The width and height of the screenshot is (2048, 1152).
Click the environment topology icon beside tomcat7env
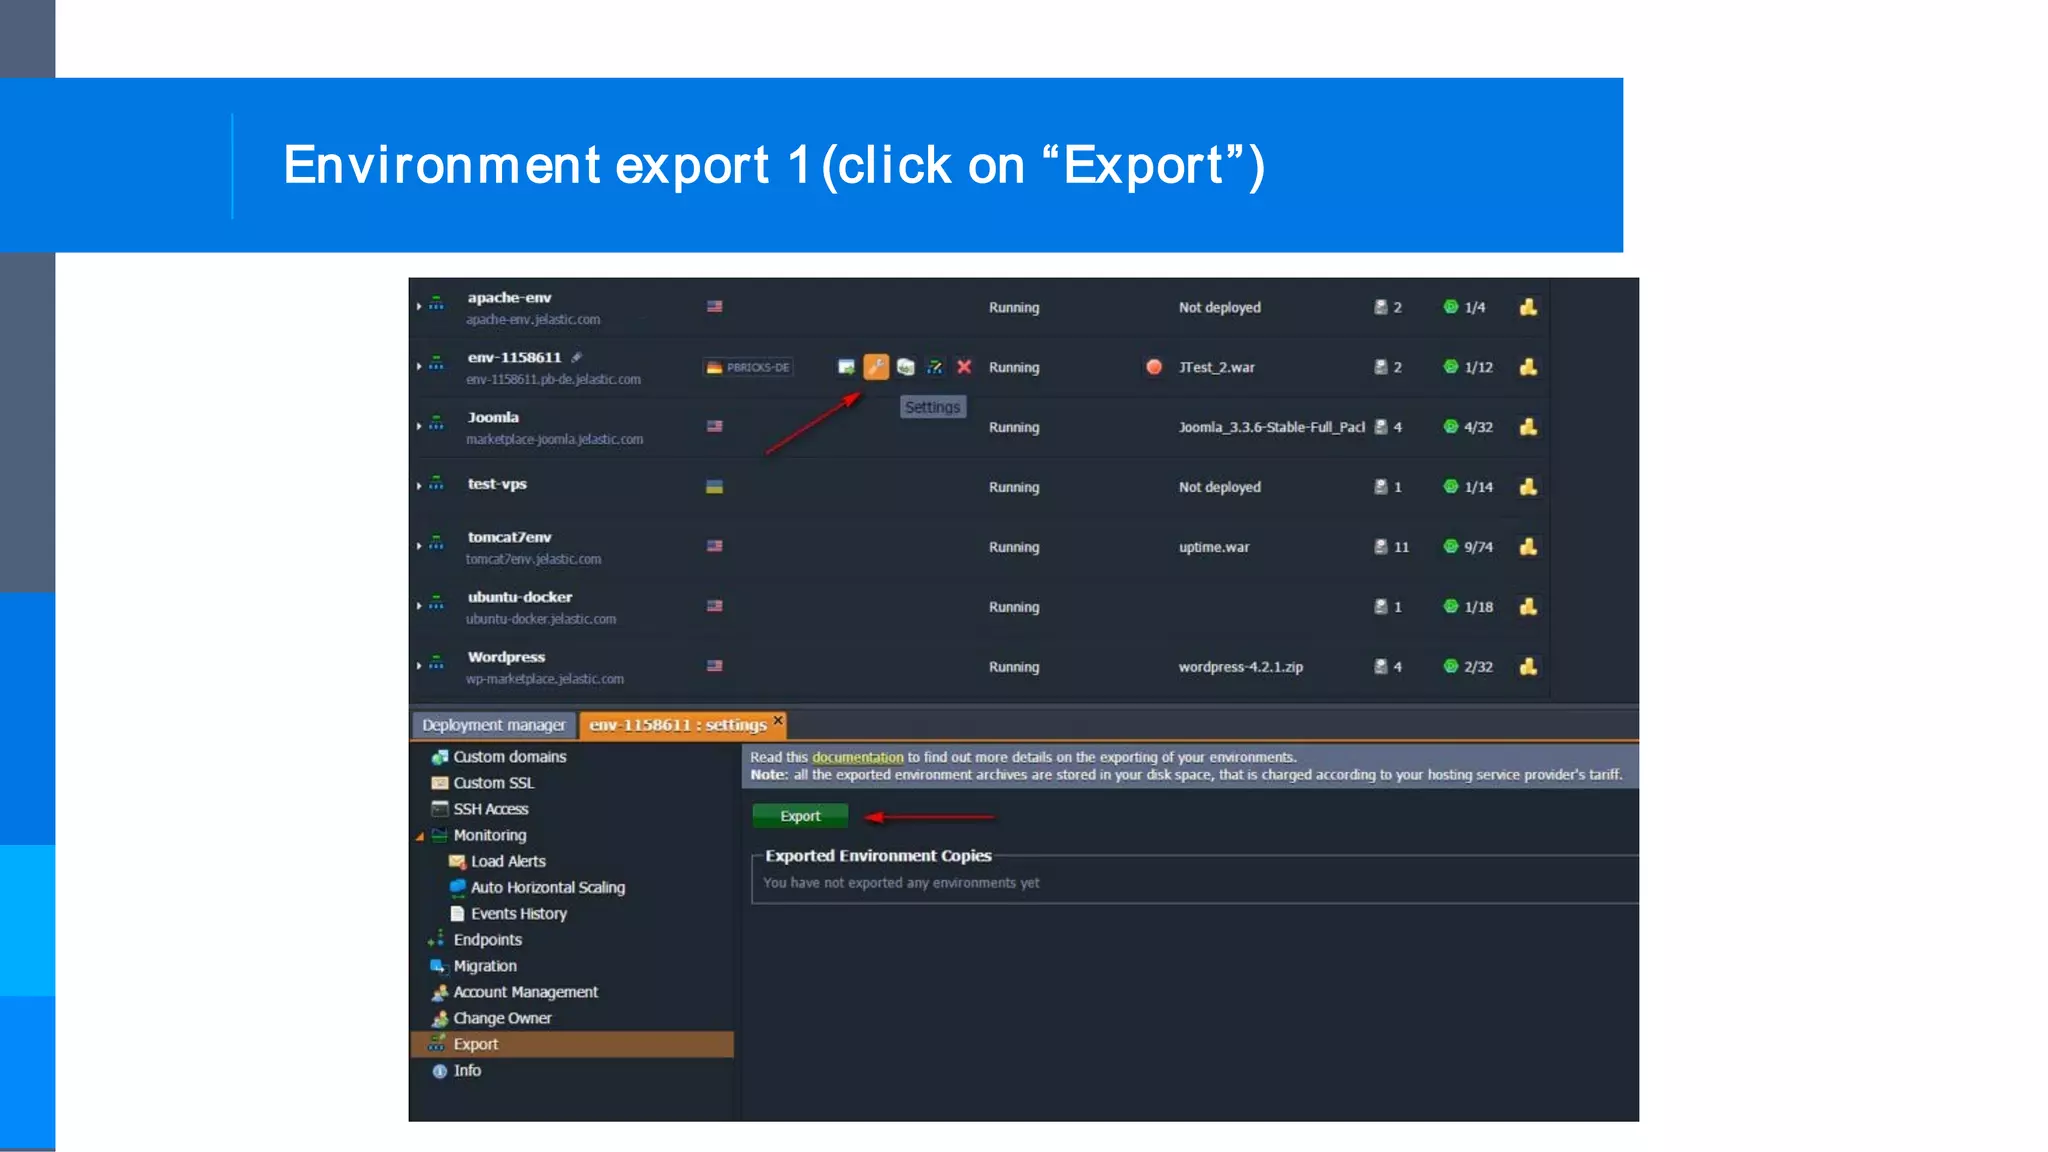436,543
